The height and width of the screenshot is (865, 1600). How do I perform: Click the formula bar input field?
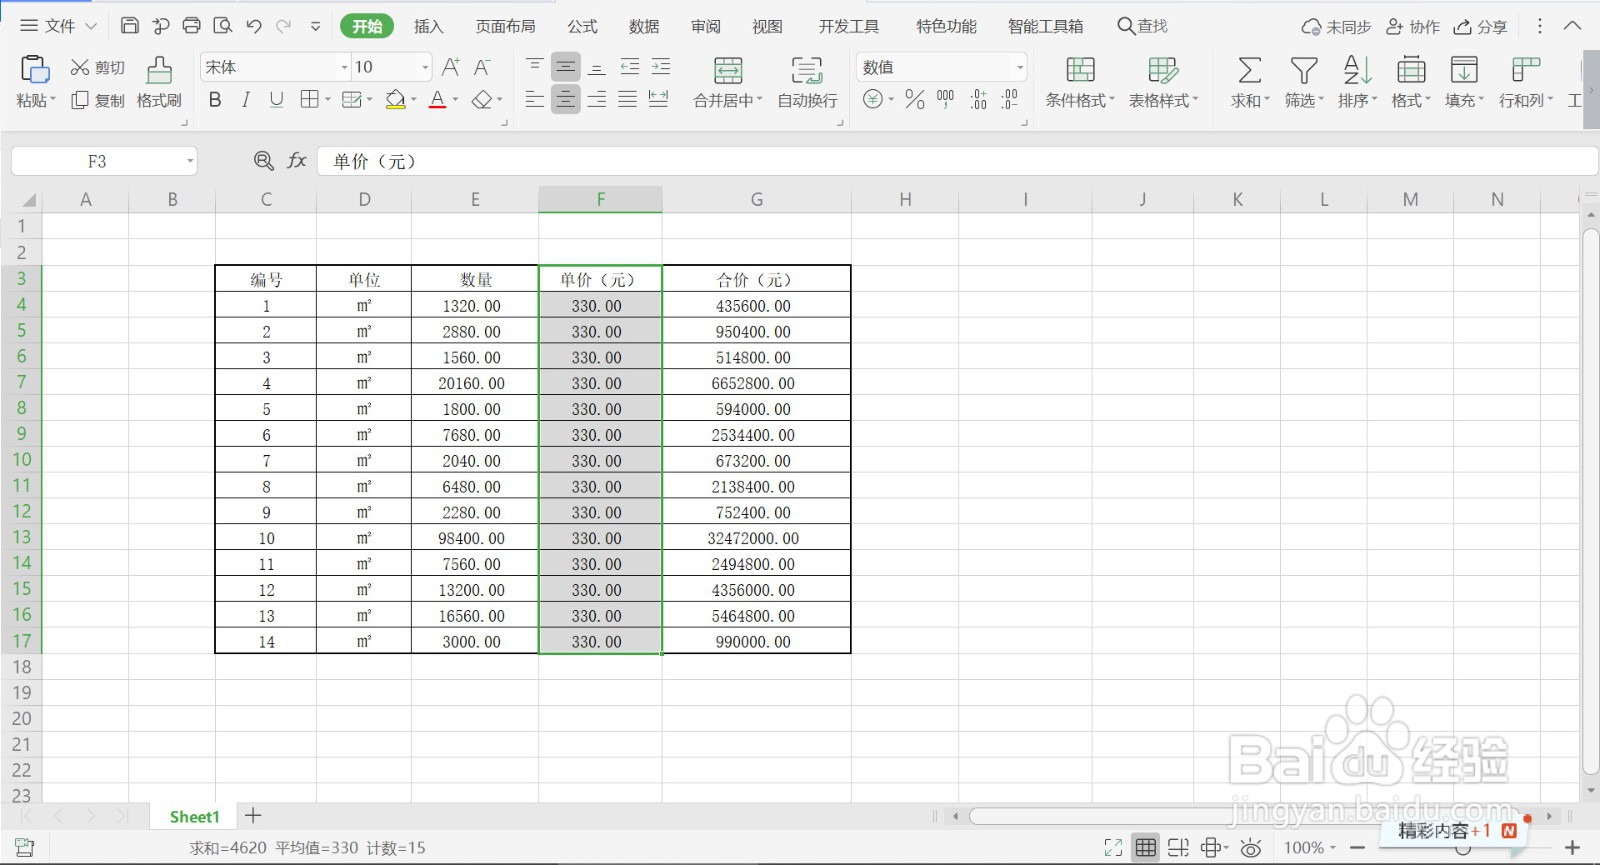pyautogui.click(x=957, y=161)
